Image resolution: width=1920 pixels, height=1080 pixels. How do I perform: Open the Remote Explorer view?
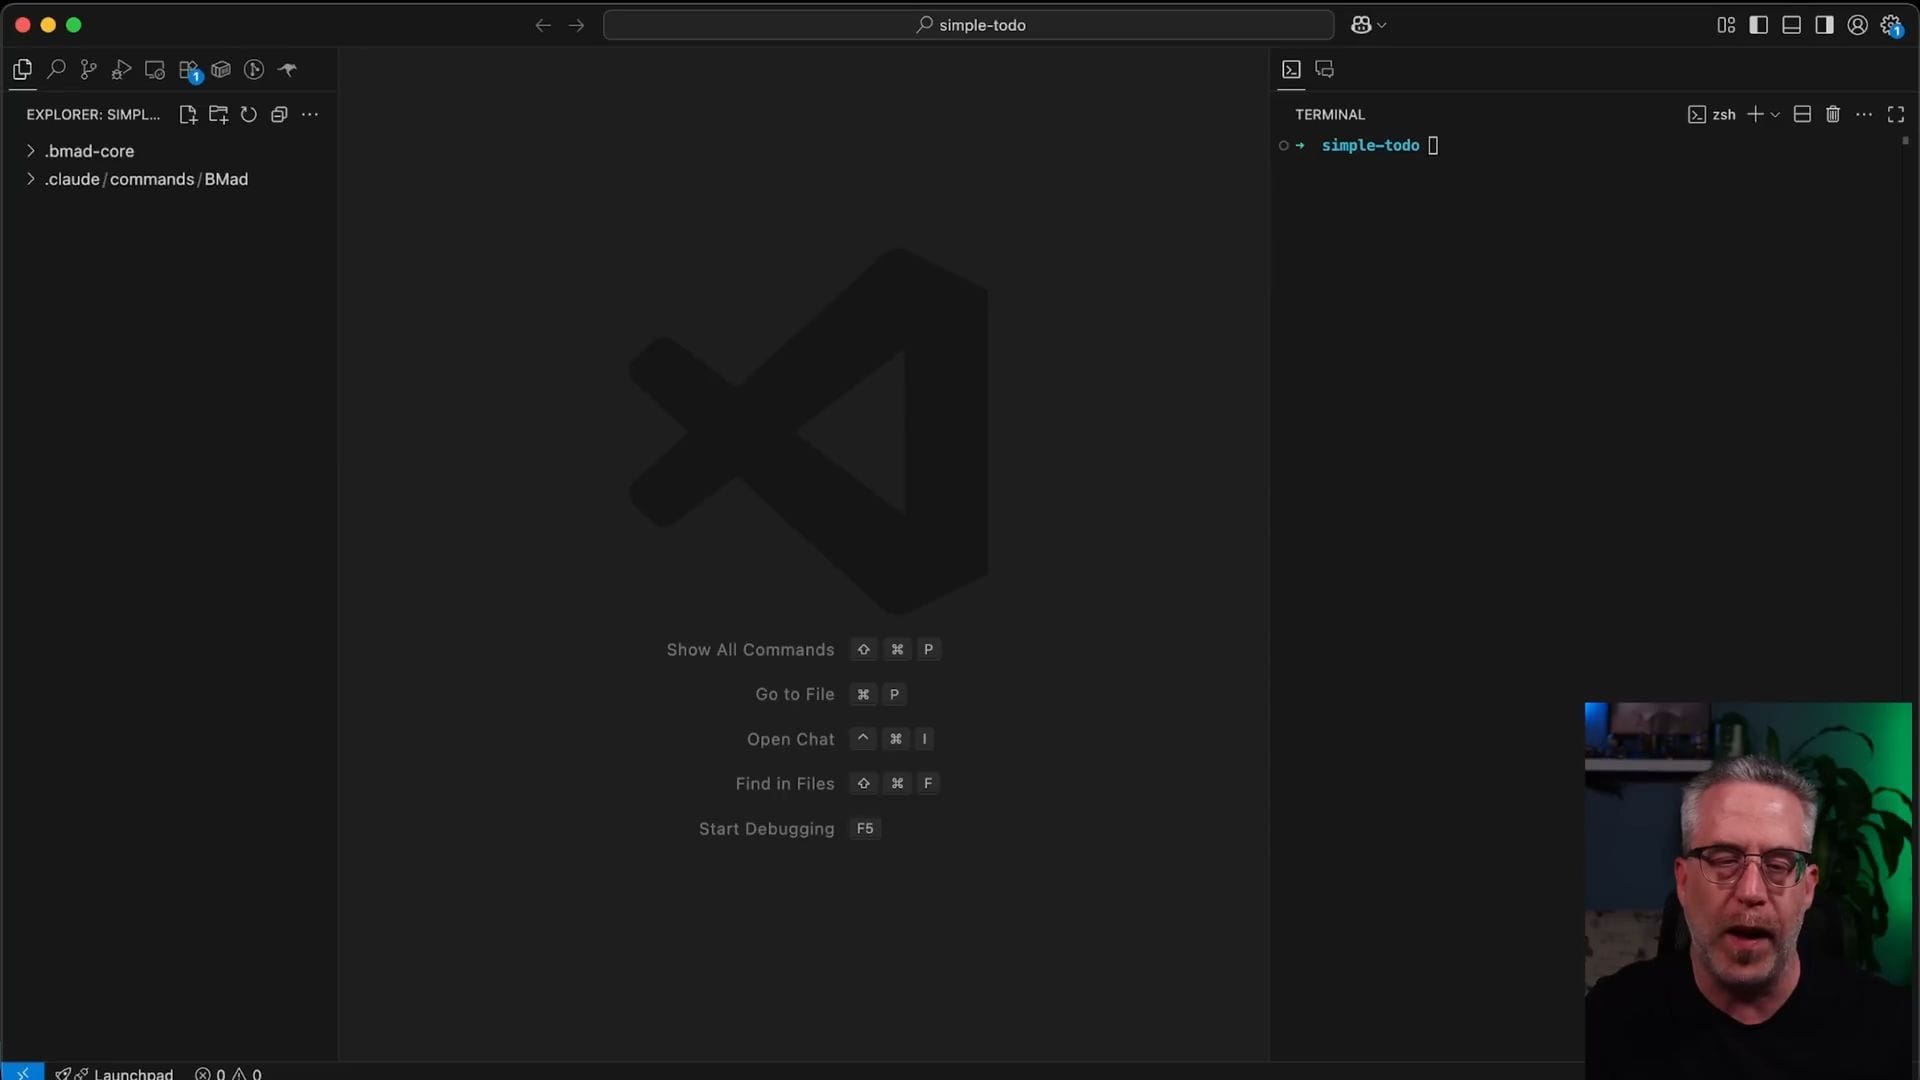155,69
